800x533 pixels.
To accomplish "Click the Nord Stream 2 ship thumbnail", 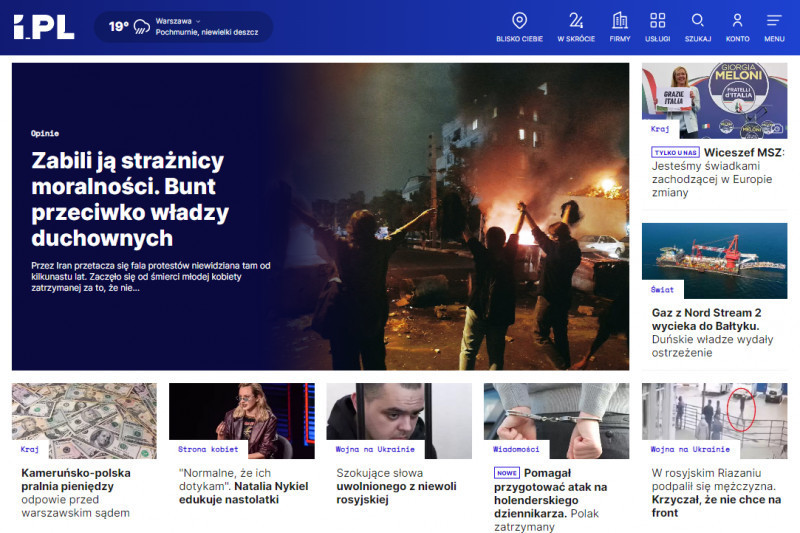I will pyautogui.click(x=714, y=260).
